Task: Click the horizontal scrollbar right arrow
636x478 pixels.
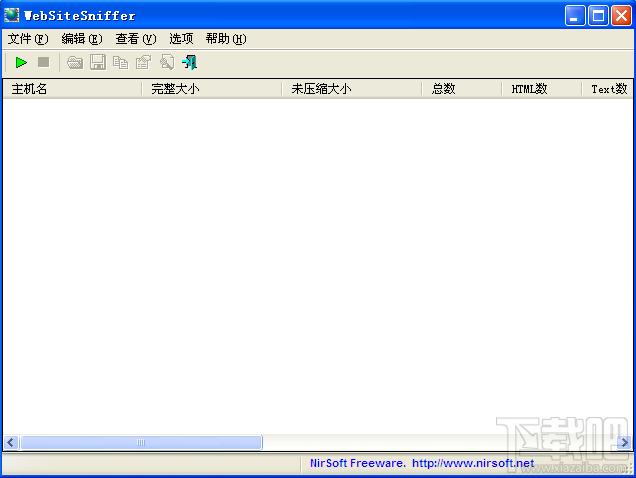Action: pyautogui.click(x=624, y=442)
